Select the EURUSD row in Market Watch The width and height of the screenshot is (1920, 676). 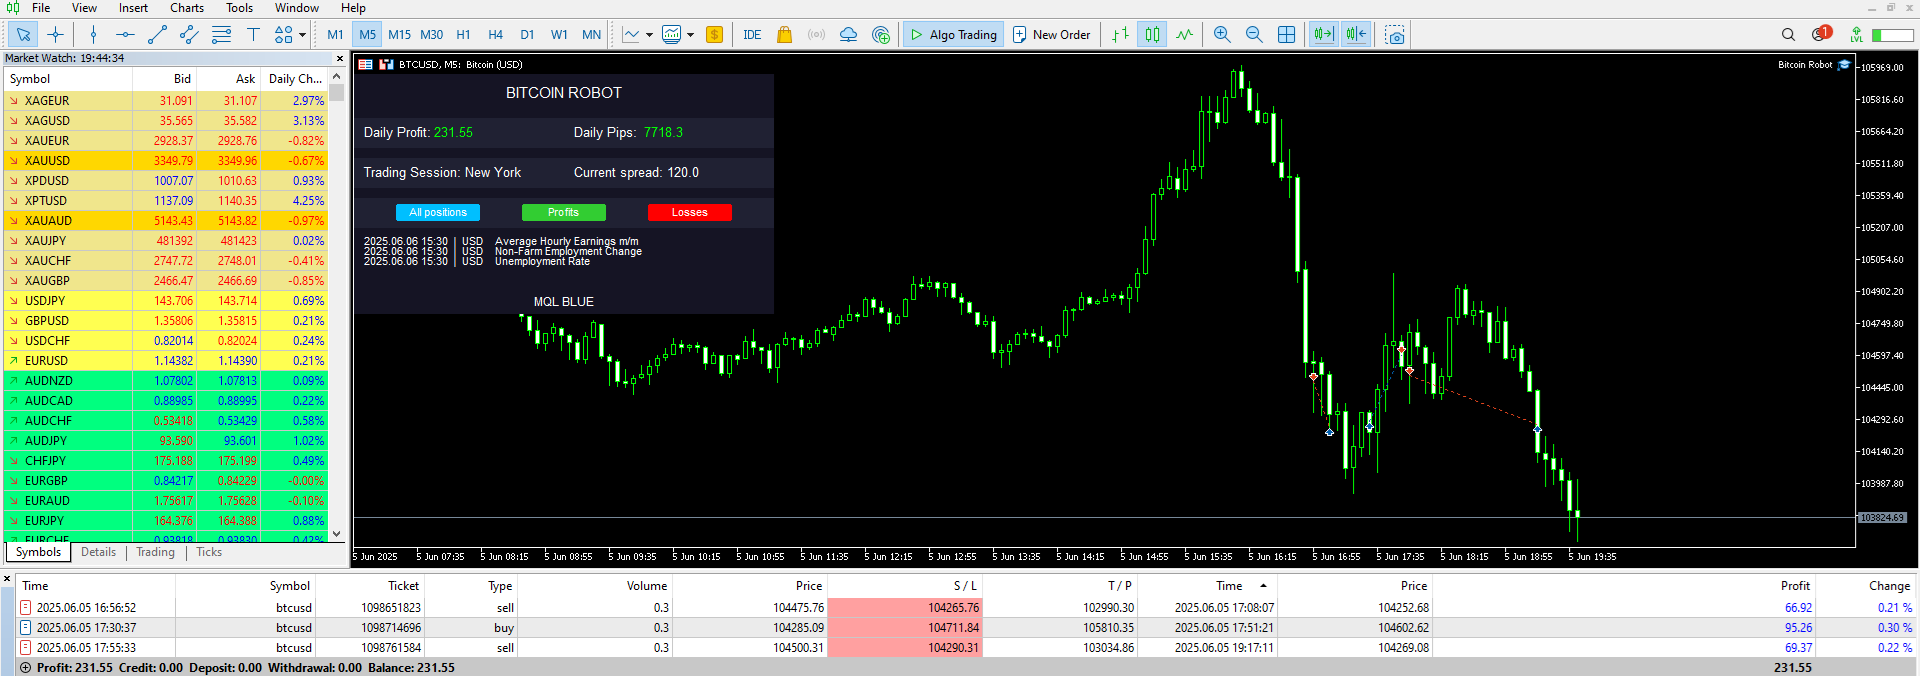[167, 360]
